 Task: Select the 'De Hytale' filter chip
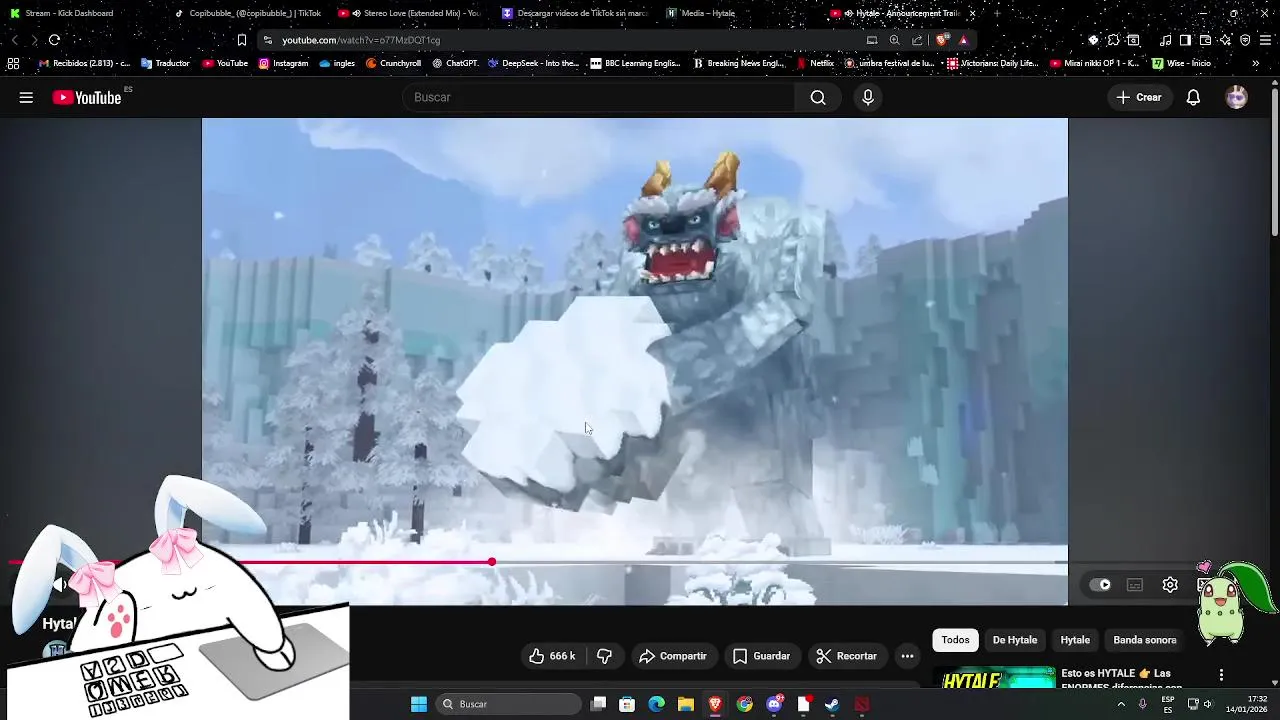tap(1014, 640)
